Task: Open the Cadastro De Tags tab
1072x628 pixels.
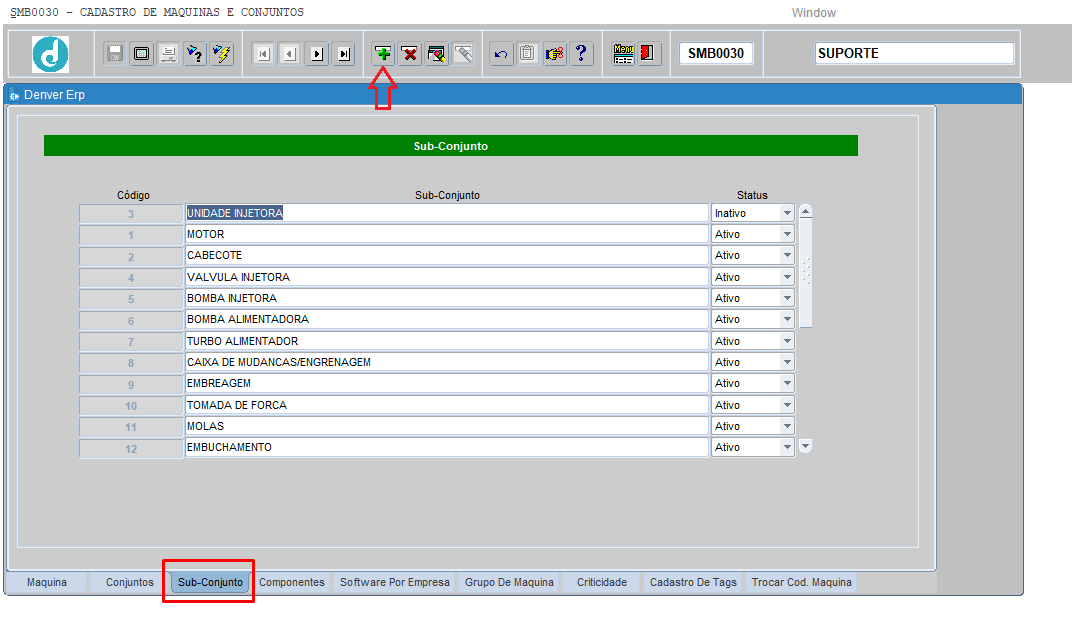Action: [x=693, y=582]
